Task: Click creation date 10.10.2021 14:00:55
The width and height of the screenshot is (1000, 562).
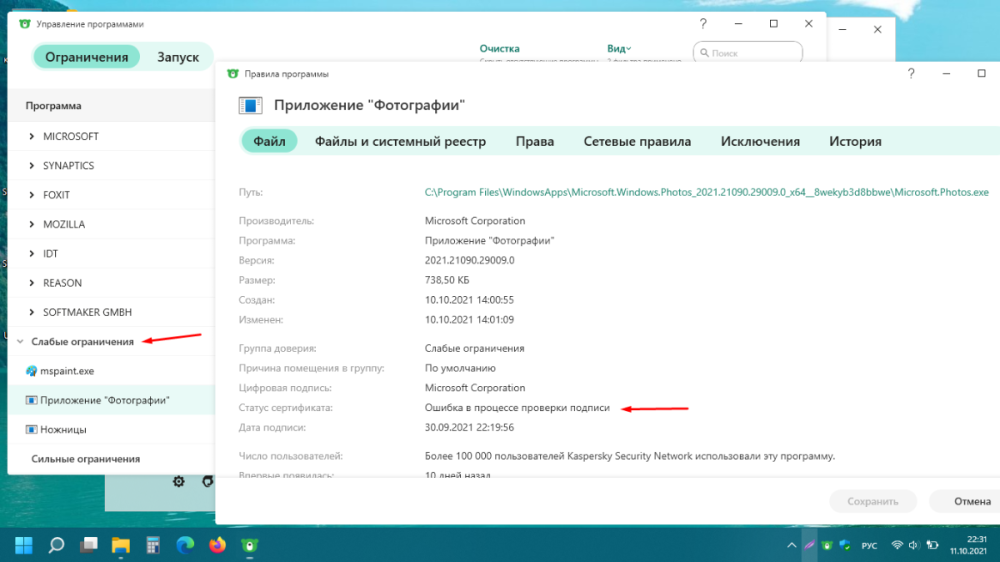Action: click(469, 300)
